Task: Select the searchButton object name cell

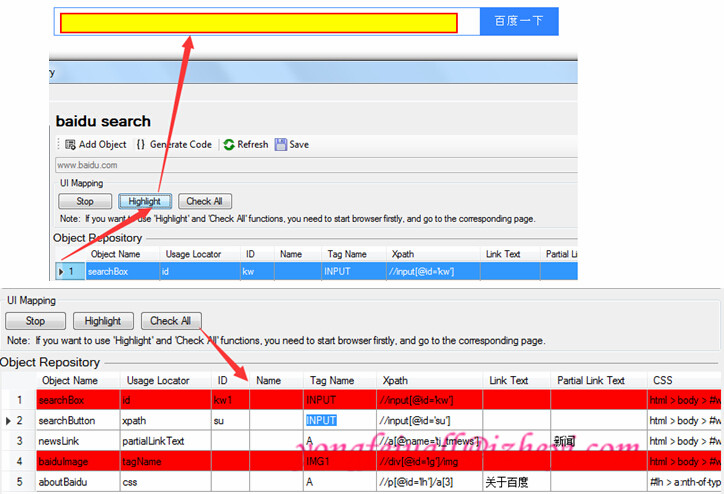Action: point(78,421)
